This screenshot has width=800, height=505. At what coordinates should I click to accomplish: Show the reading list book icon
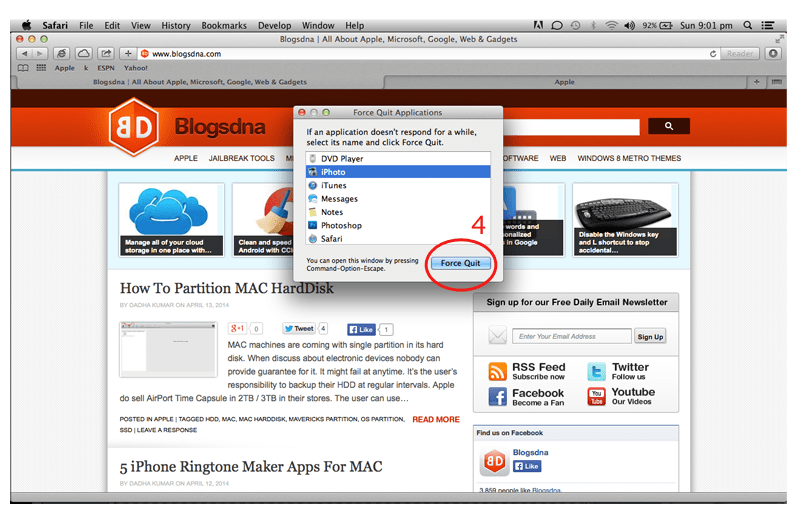(23, 68)
